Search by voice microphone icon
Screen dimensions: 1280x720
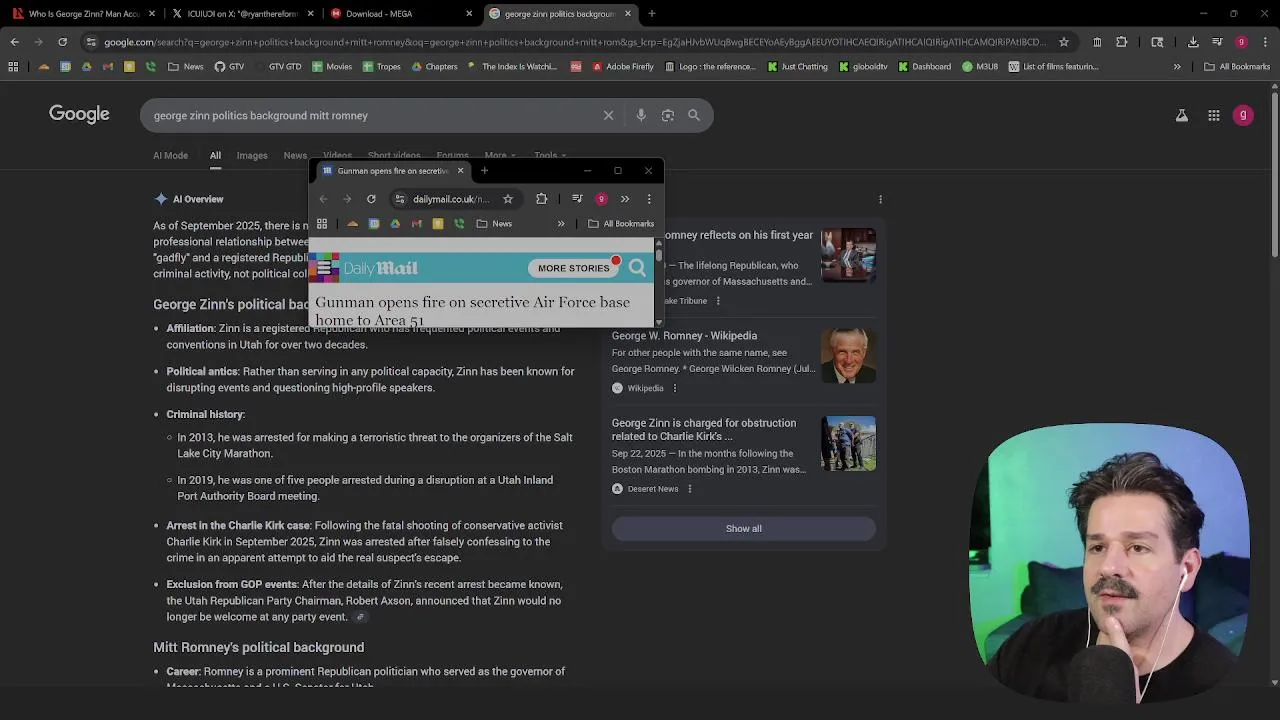click(x=641, y=115)
